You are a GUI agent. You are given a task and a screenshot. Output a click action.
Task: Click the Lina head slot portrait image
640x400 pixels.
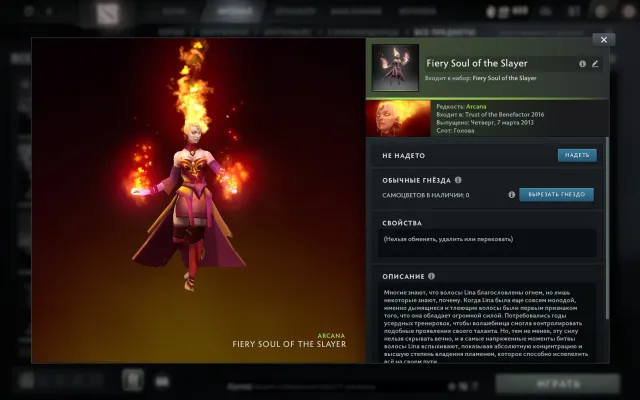398,118
